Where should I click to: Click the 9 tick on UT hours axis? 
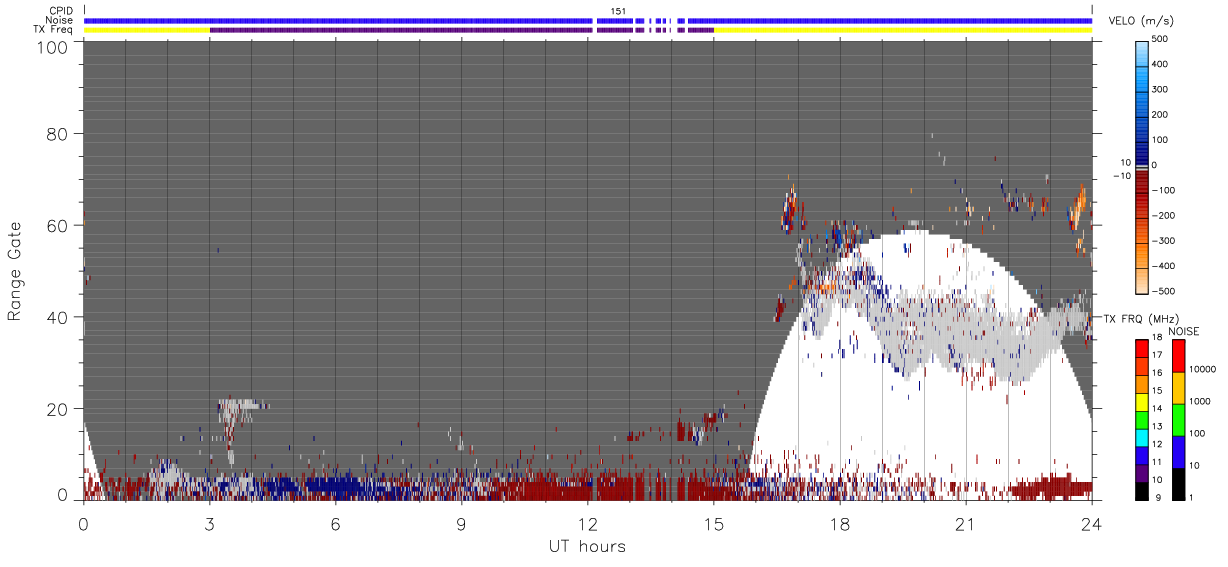pyautogui.click(x=461, y=524)
